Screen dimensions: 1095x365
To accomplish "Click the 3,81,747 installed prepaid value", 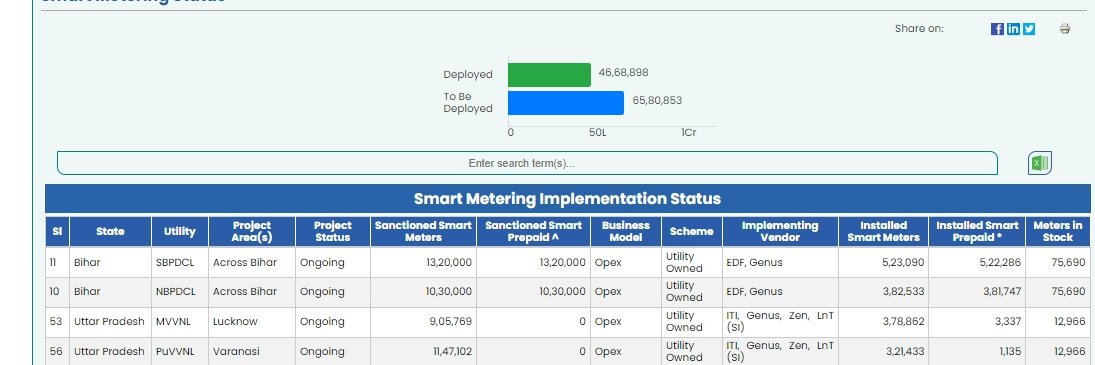I will click(1002, 292).
